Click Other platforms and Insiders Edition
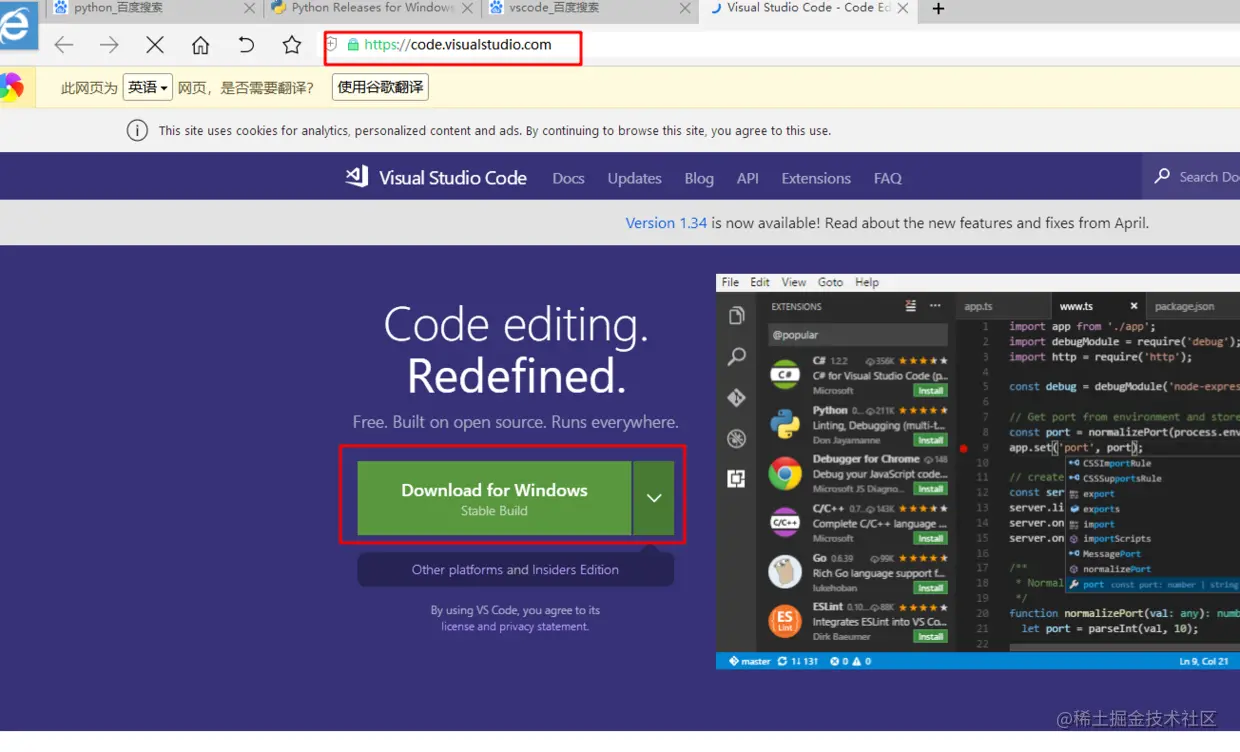Viewport: 1240px width, 752px height. 515,570
